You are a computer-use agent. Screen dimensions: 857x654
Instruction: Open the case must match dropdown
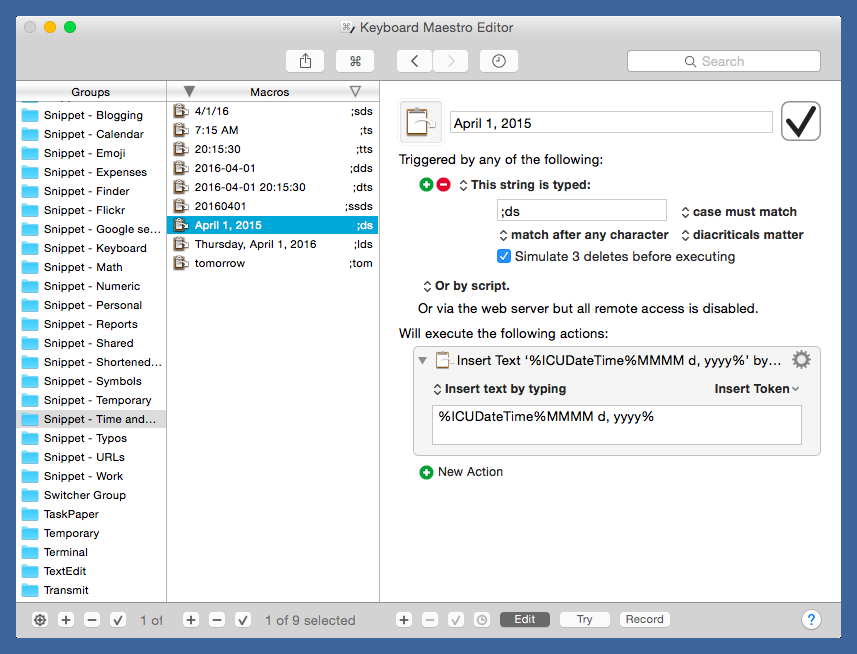739,212
